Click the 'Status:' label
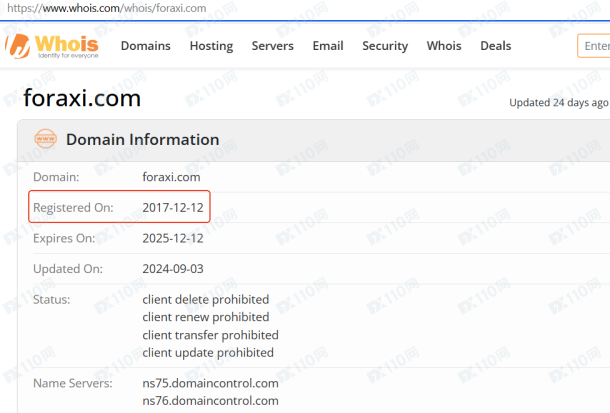 52,299
